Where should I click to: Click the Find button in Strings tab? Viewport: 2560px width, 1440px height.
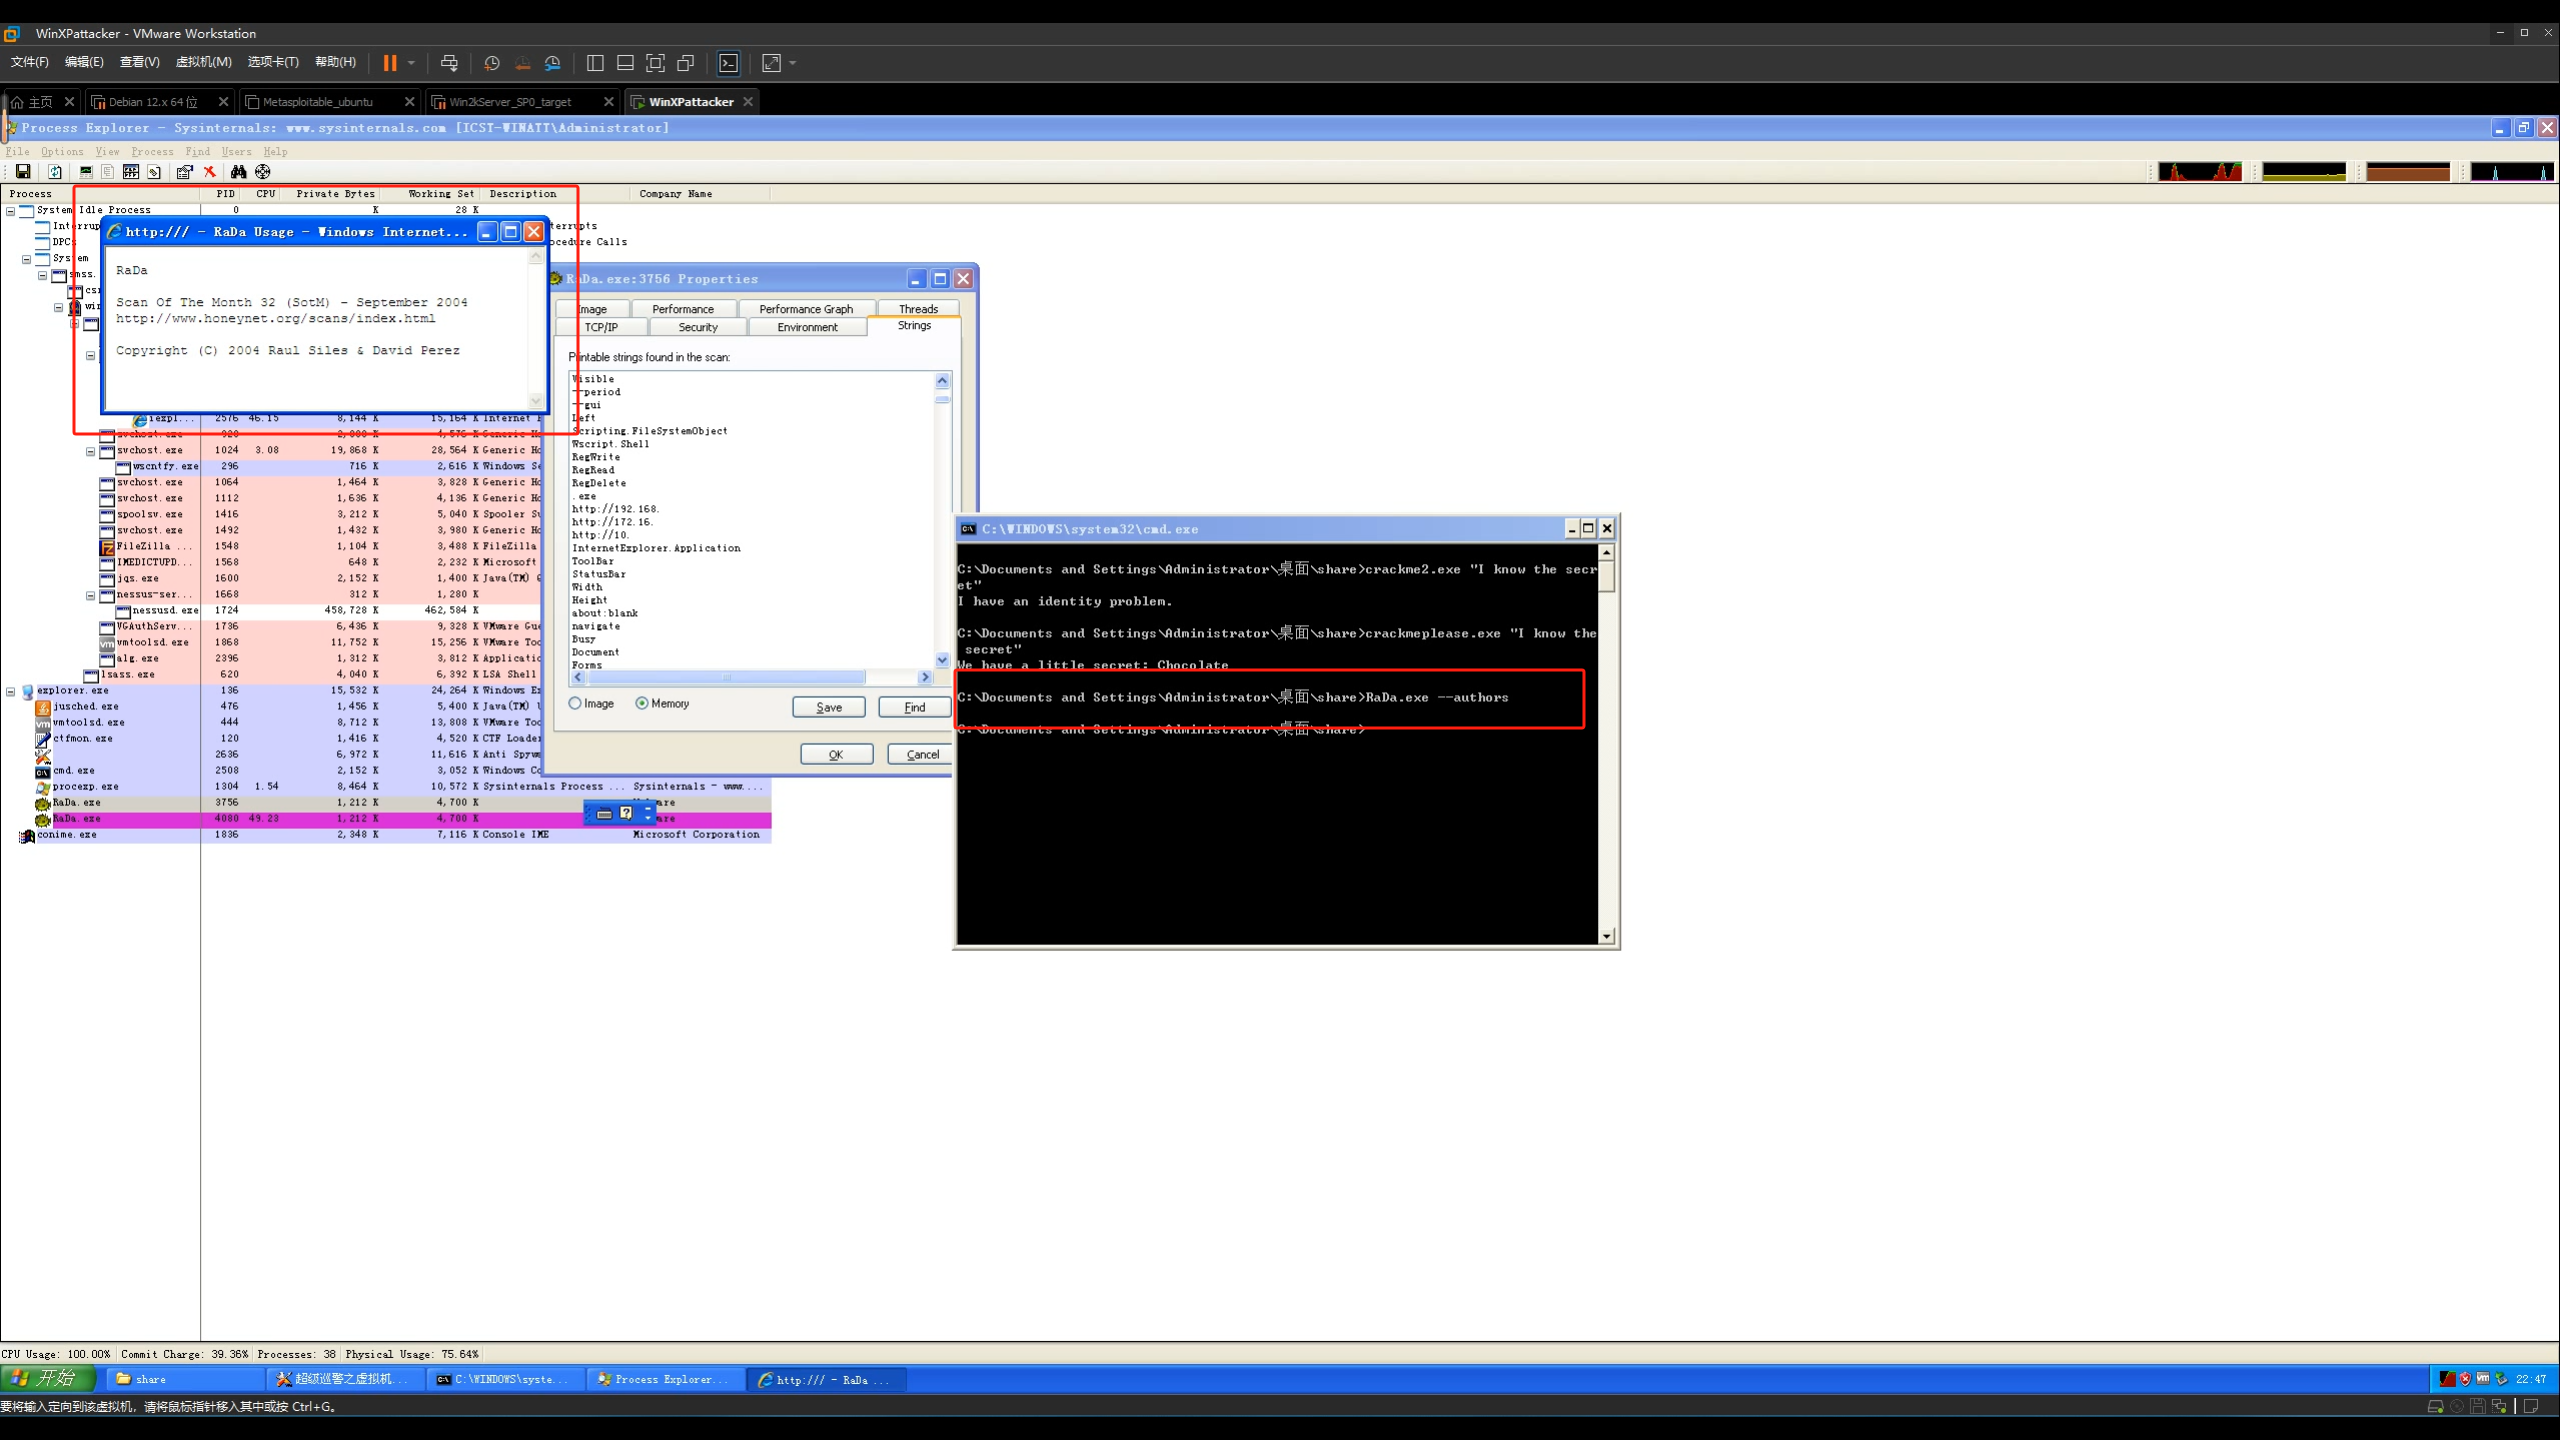pyautogui.click(x=914, y=707)
